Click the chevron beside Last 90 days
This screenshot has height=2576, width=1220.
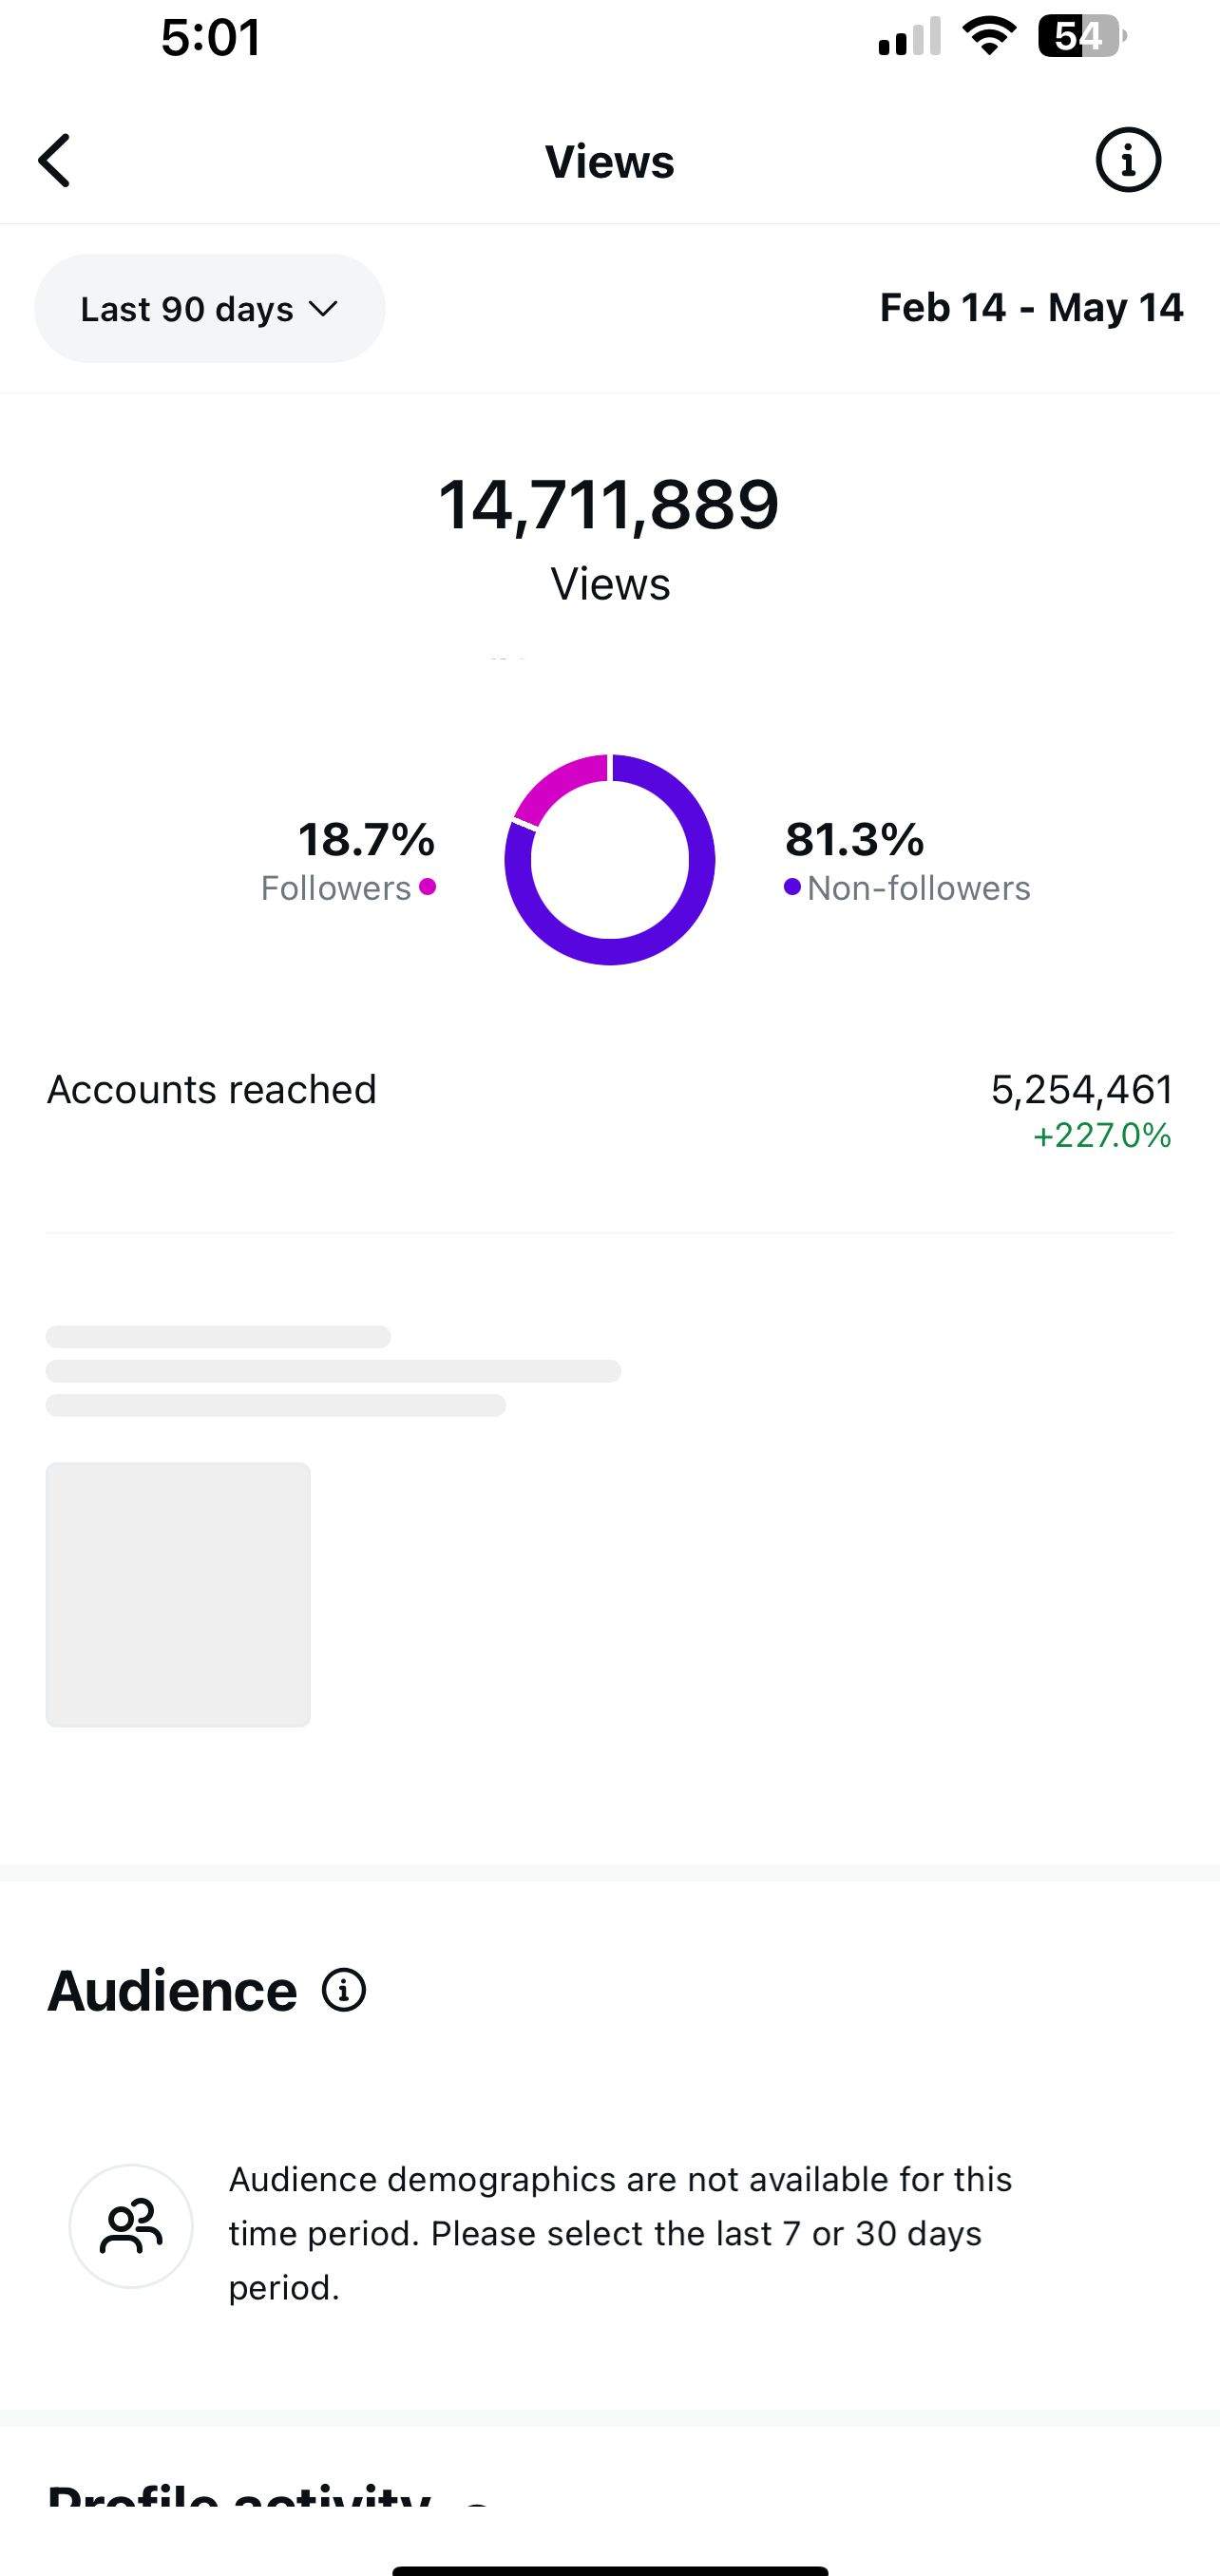[x=322, y=308]
